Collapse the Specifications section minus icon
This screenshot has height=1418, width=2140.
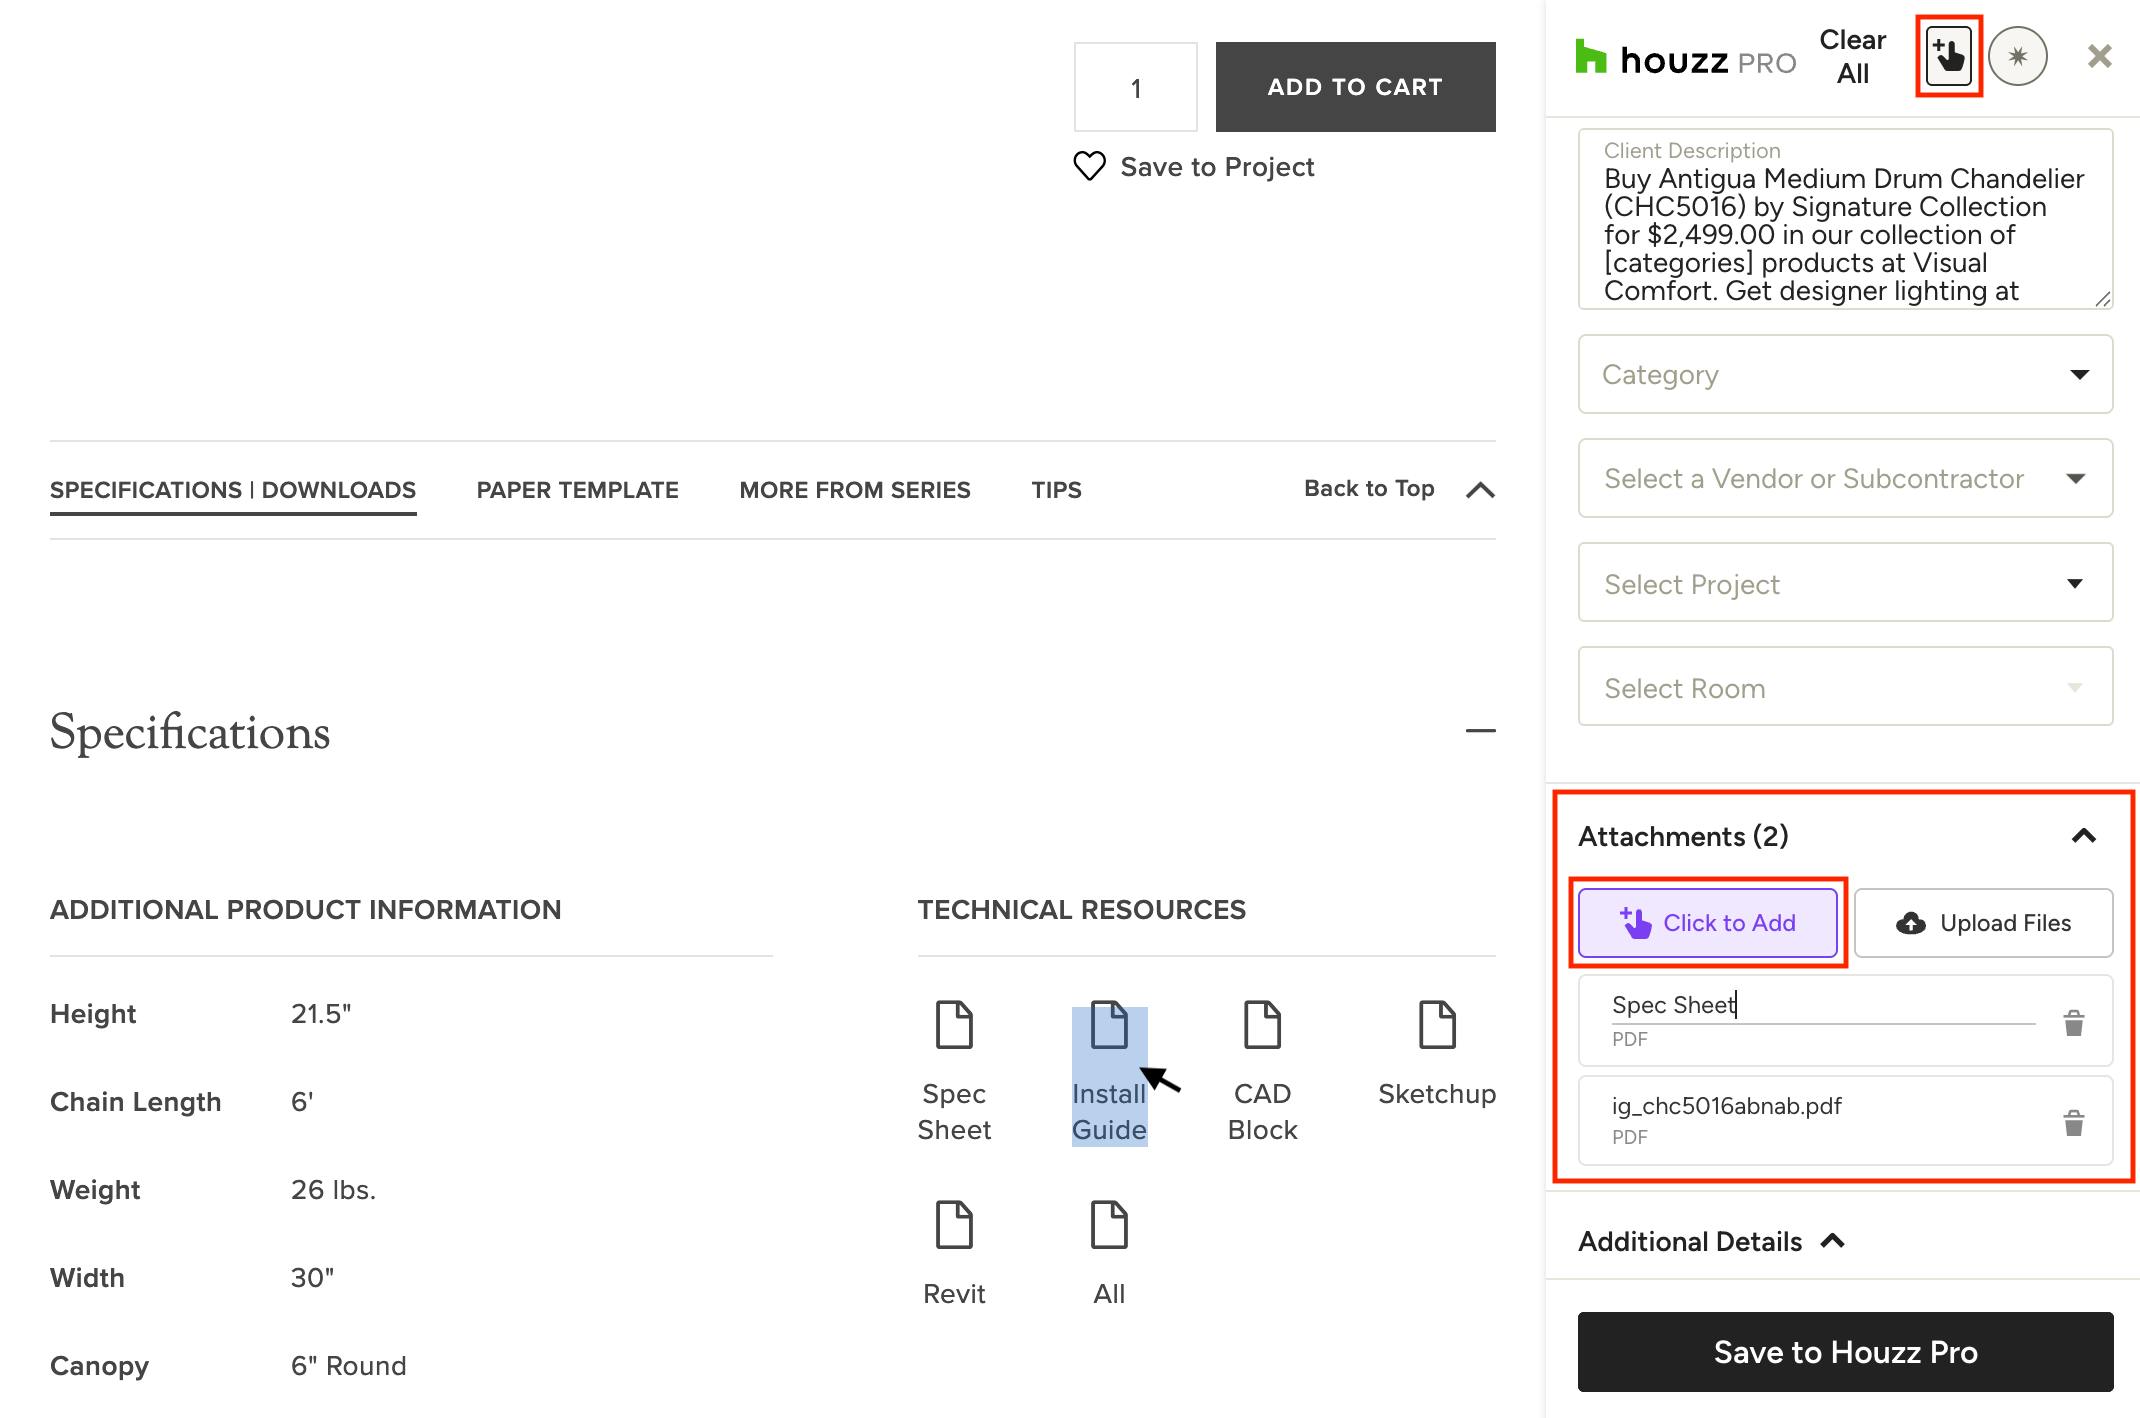pos(1480,731)
